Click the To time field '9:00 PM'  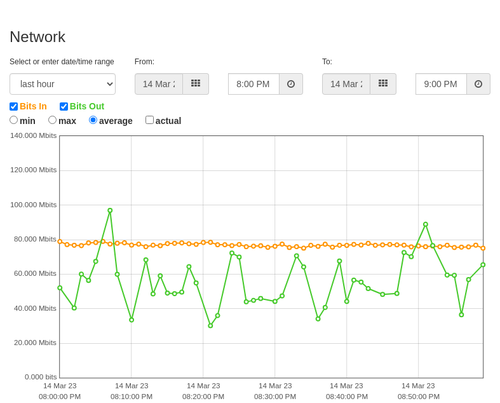(441, 84)
